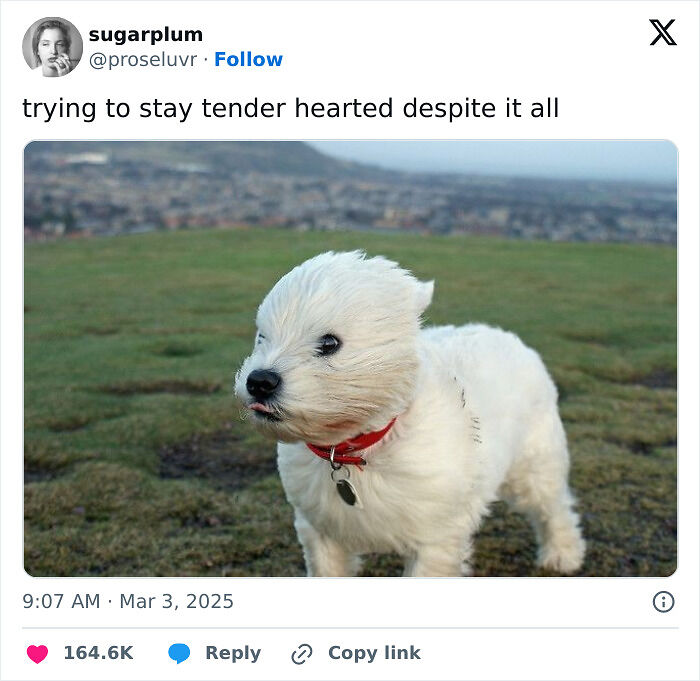Visit the @proseluvr handle link
Screen dimensions: 700x681
(x=143, y=60)
